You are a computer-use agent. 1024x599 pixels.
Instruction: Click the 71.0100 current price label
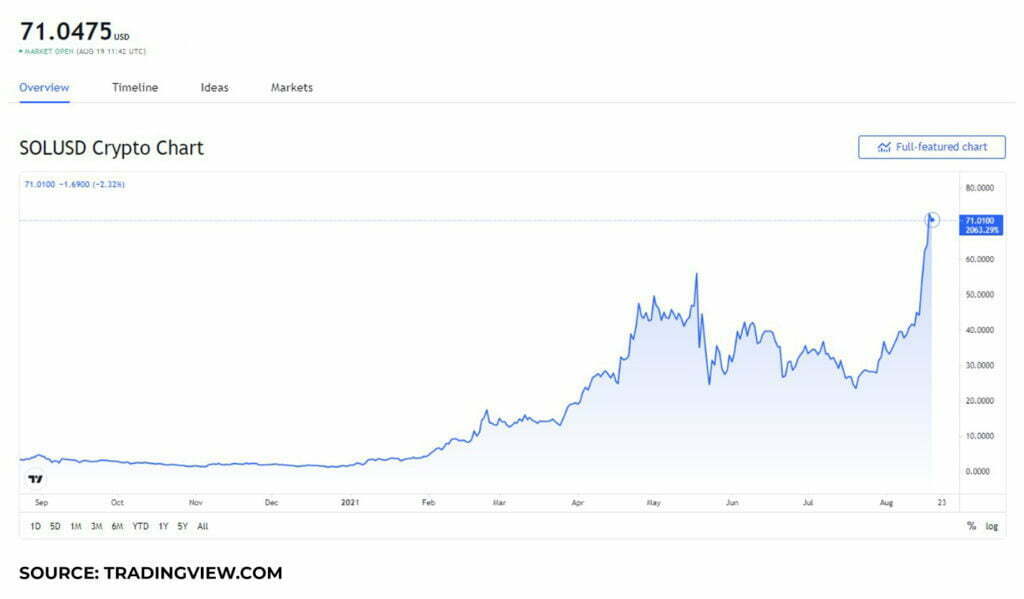(x=978, y=219)
